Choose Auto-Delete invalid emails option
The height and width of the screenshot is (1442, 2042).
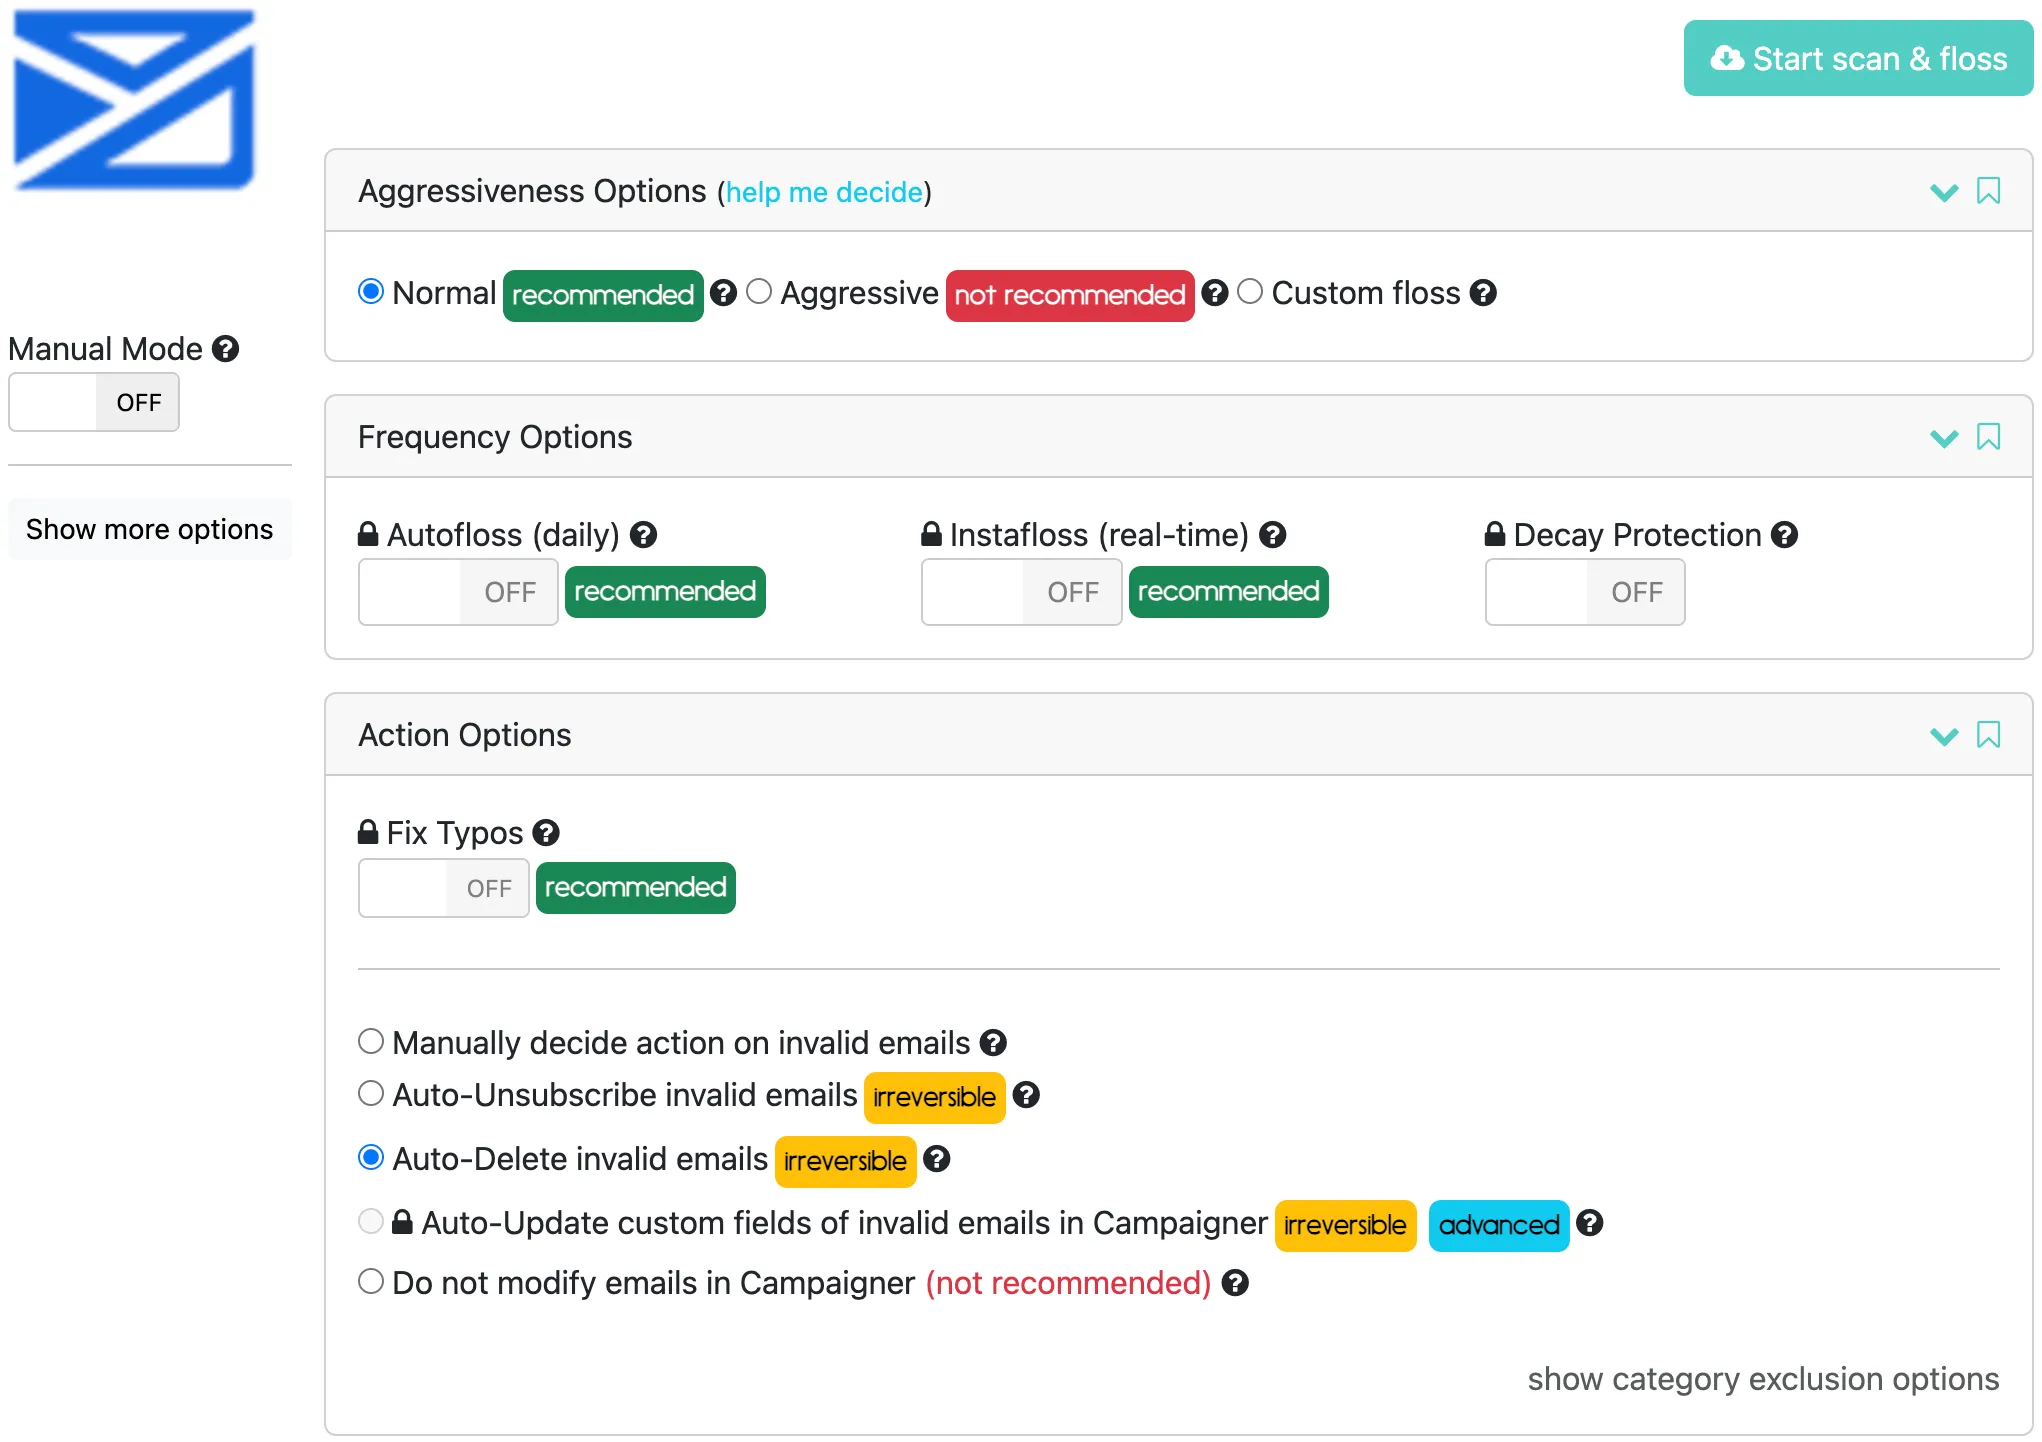tap(371, 1157)
